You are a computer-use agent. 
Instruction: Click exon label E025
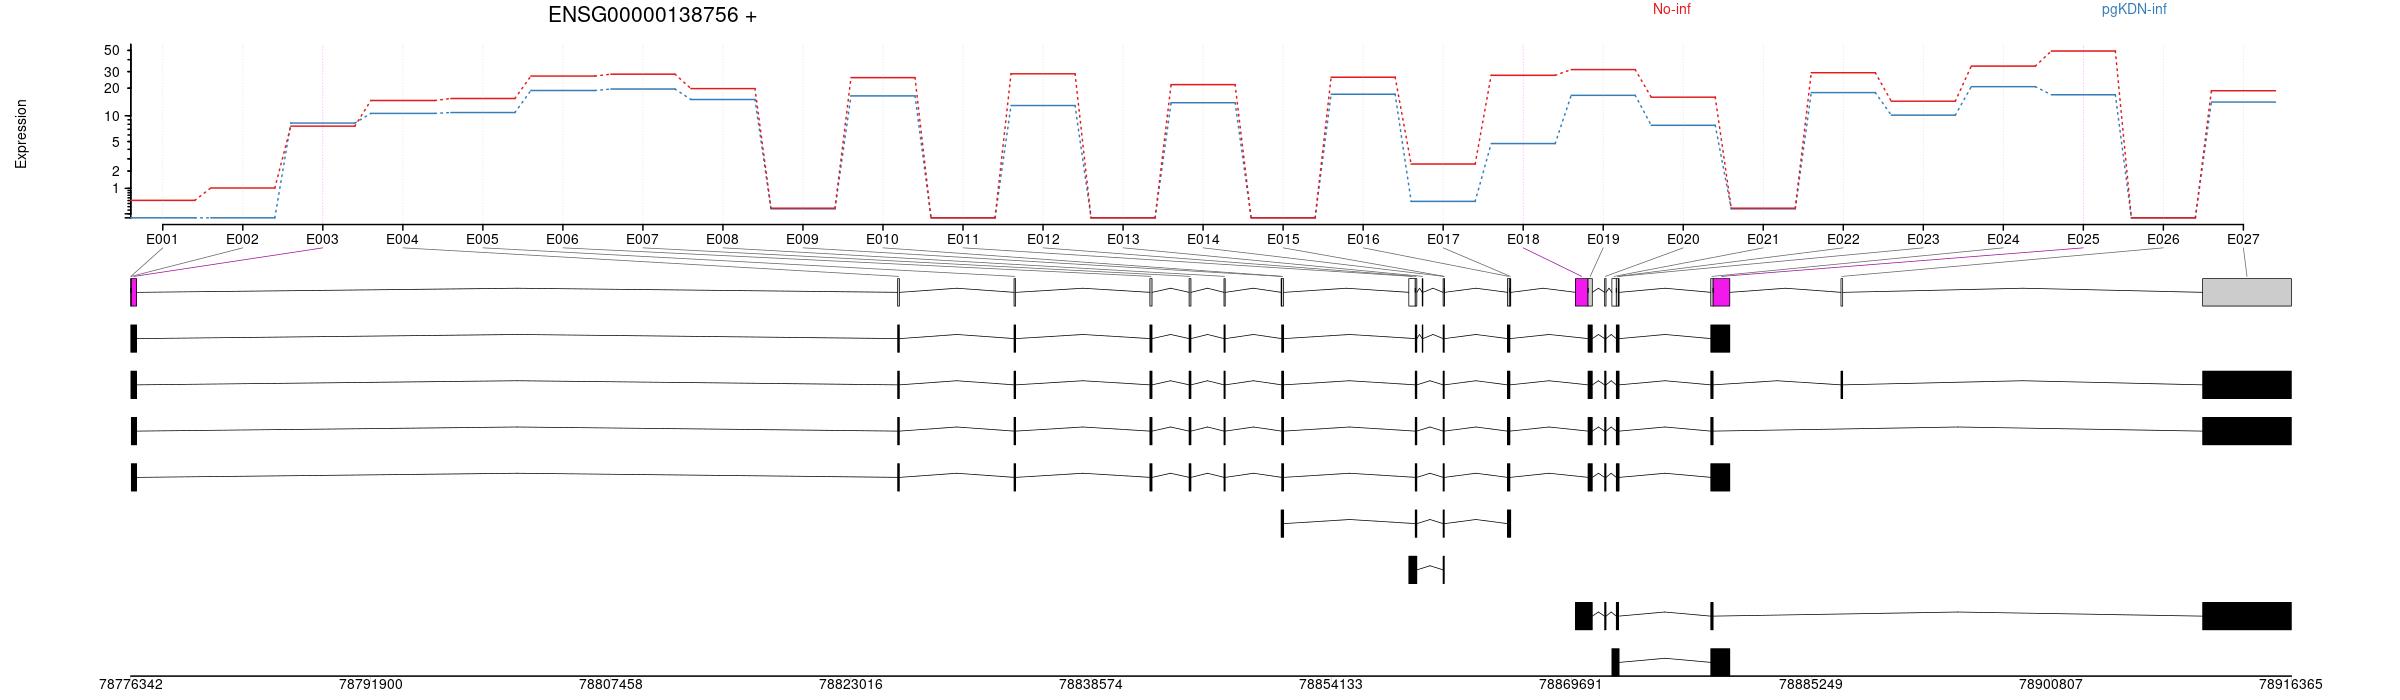2083,239
